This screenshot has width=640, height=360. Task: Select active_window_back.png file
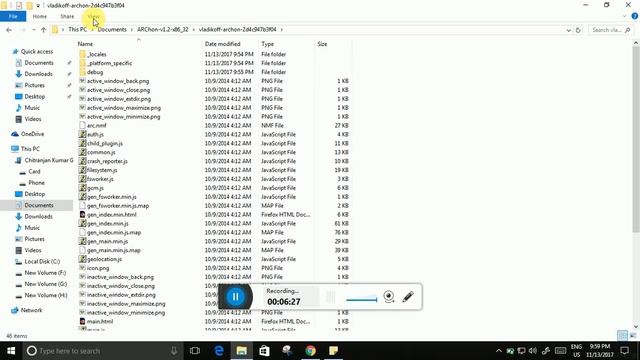point(118,81)
